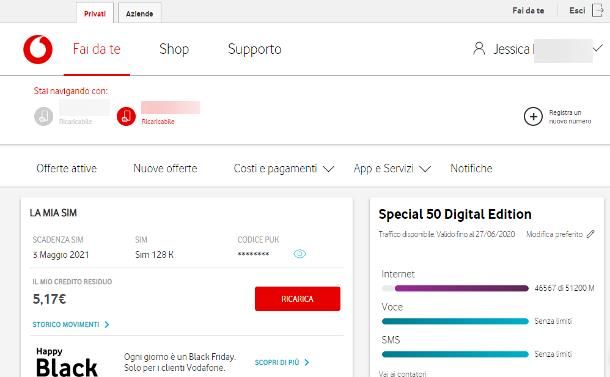Switch to the Privati tab
The image size is (610, 377).
point(95,14)
